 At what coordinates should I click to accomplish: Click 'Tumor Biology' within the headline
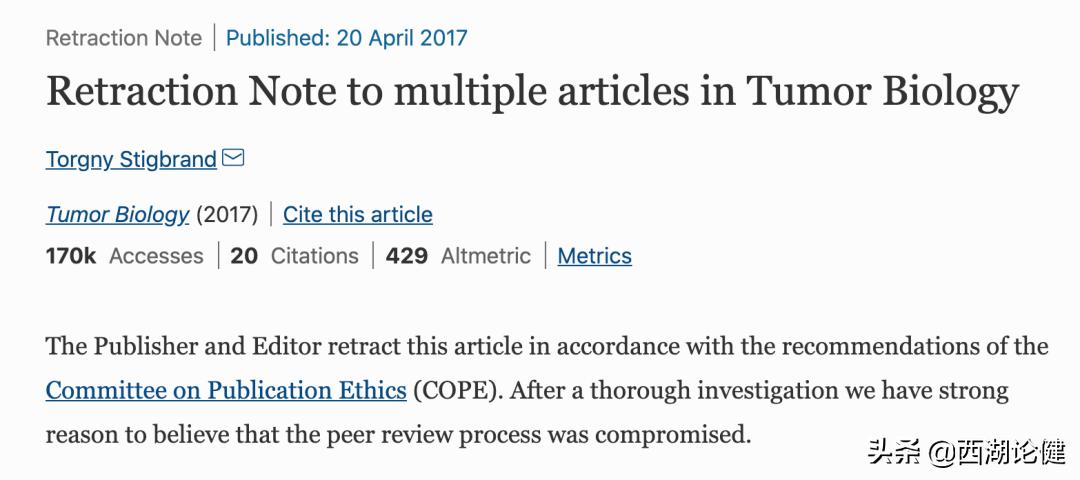click(x=882, y=92)
